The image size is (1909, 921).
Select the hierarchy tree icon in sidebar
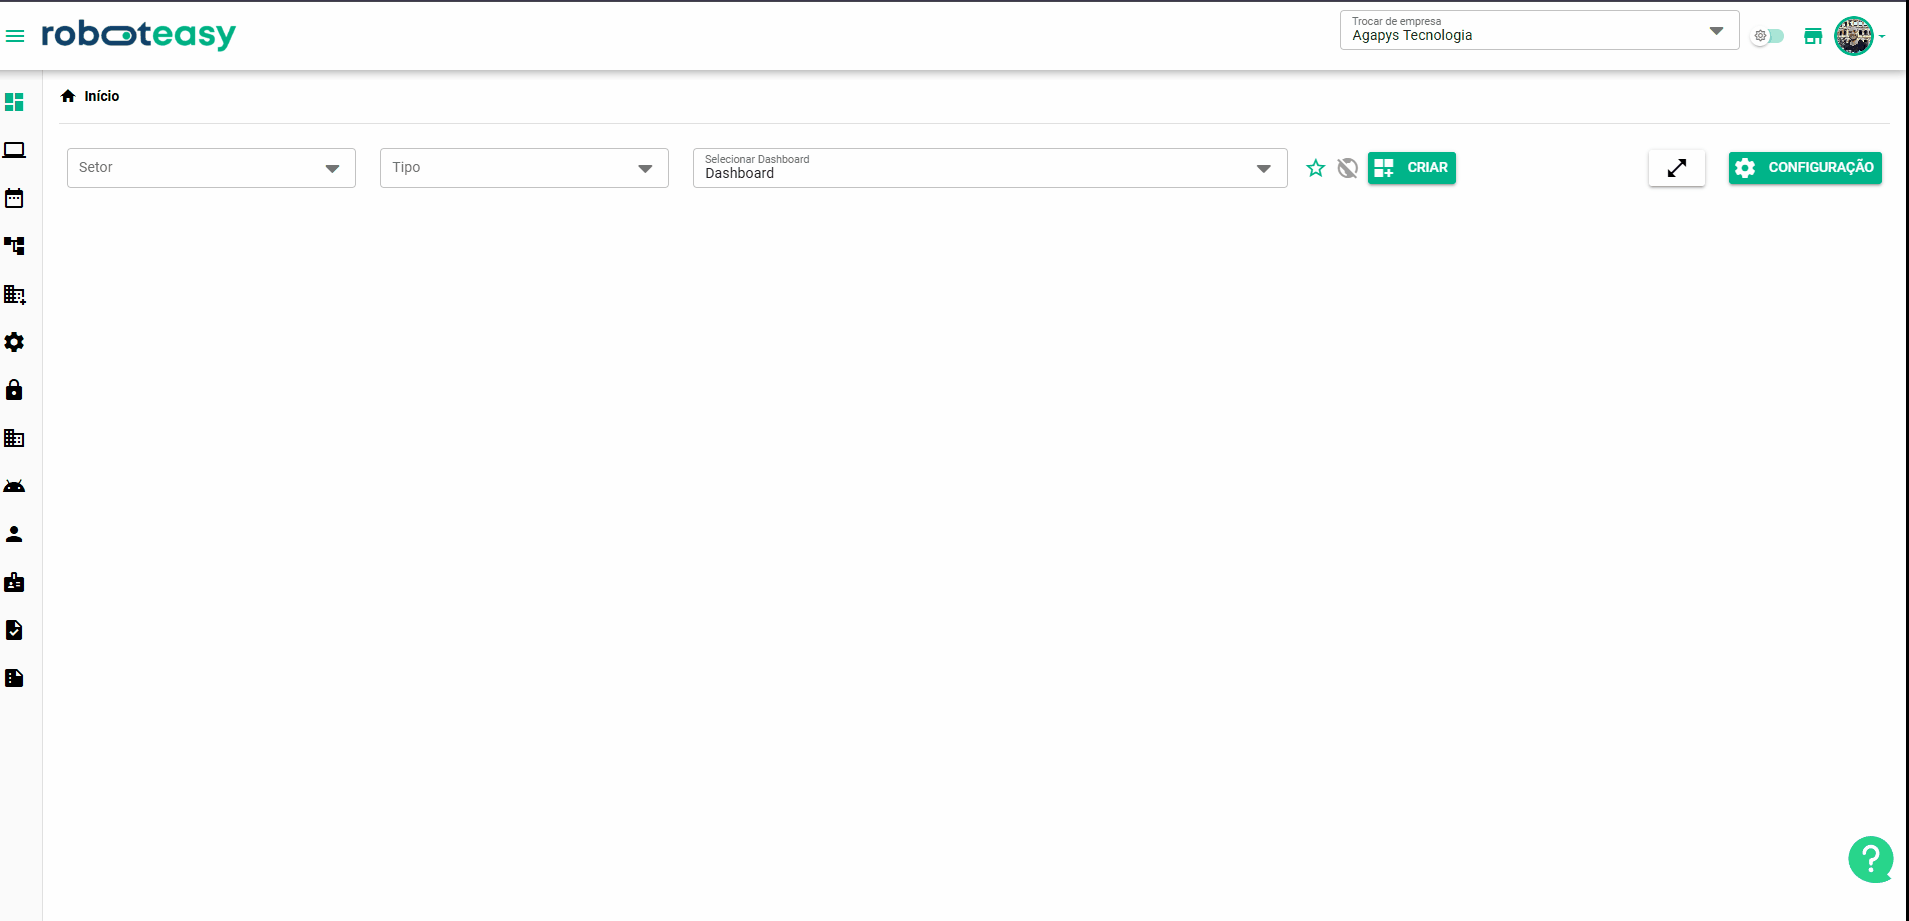click(14, 246)
